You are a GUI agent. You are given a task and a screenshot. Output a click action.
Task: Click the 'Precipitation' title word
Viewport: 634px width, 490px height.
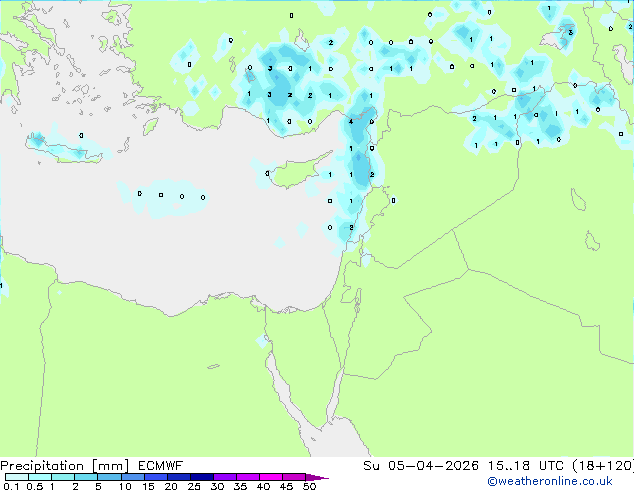pos(42,466)
